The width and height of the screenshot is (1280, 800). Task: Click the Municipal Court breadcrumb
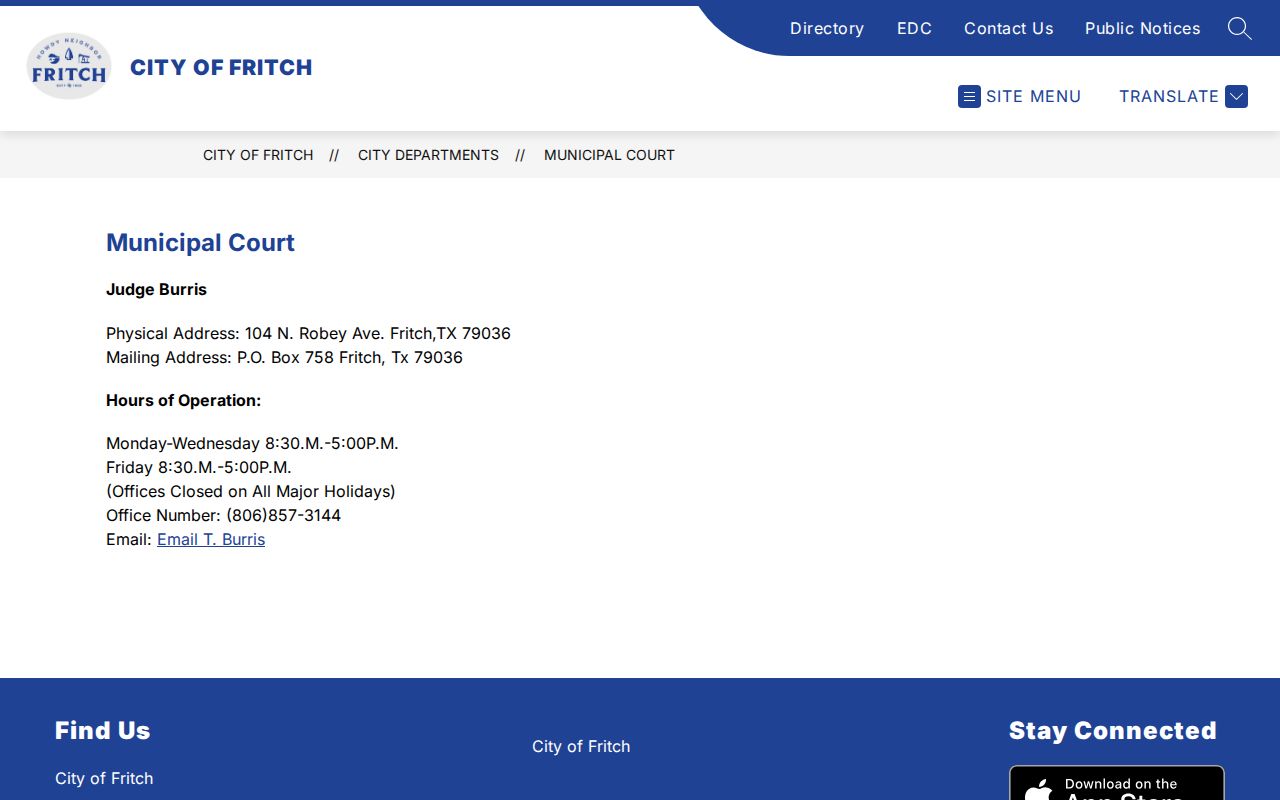tap(609, 155)
